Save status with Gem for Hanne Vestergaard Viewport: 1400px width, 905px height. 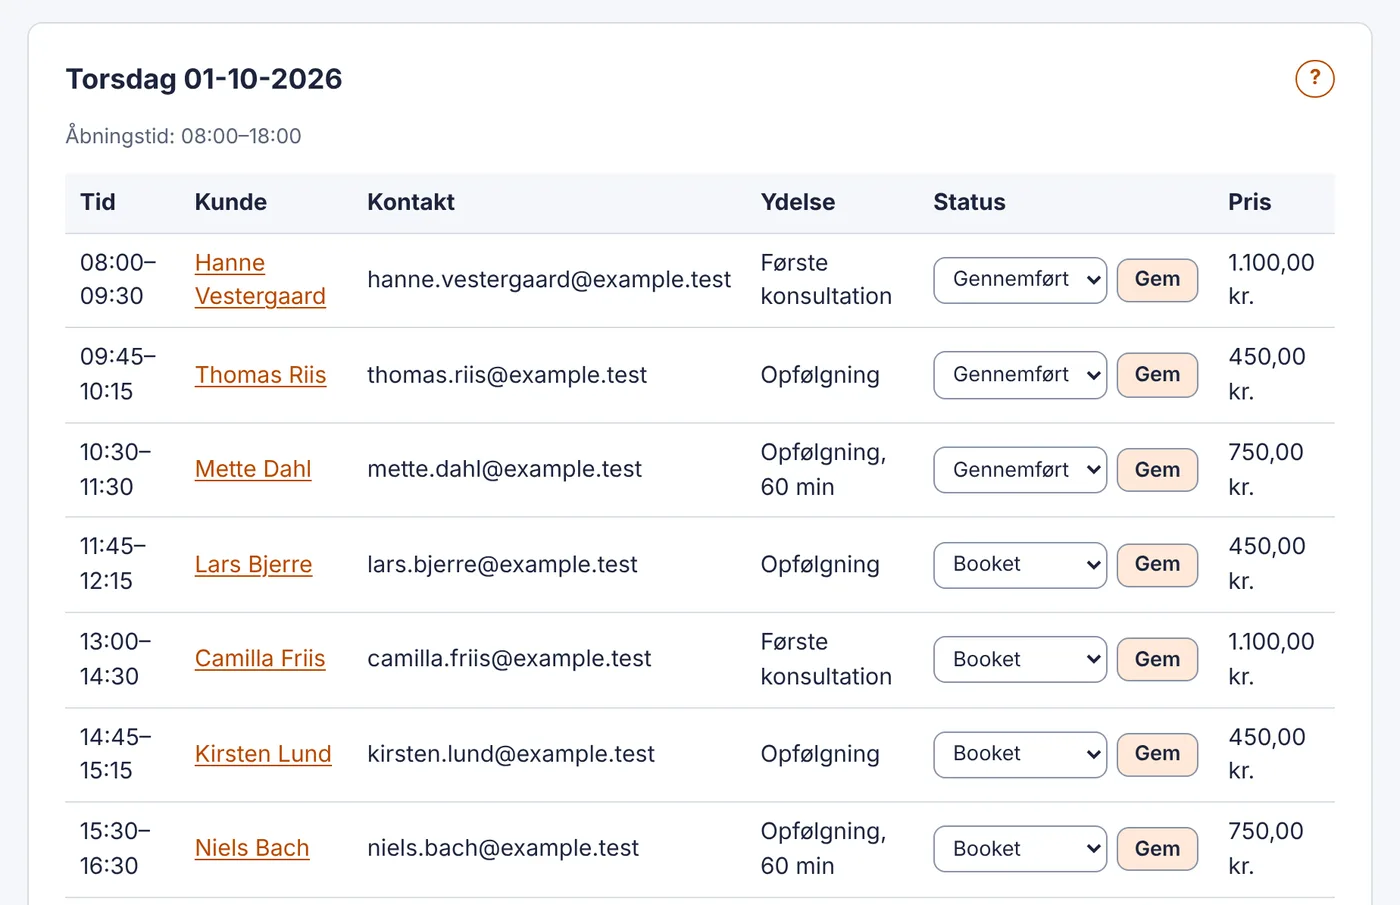(1157, 280)
